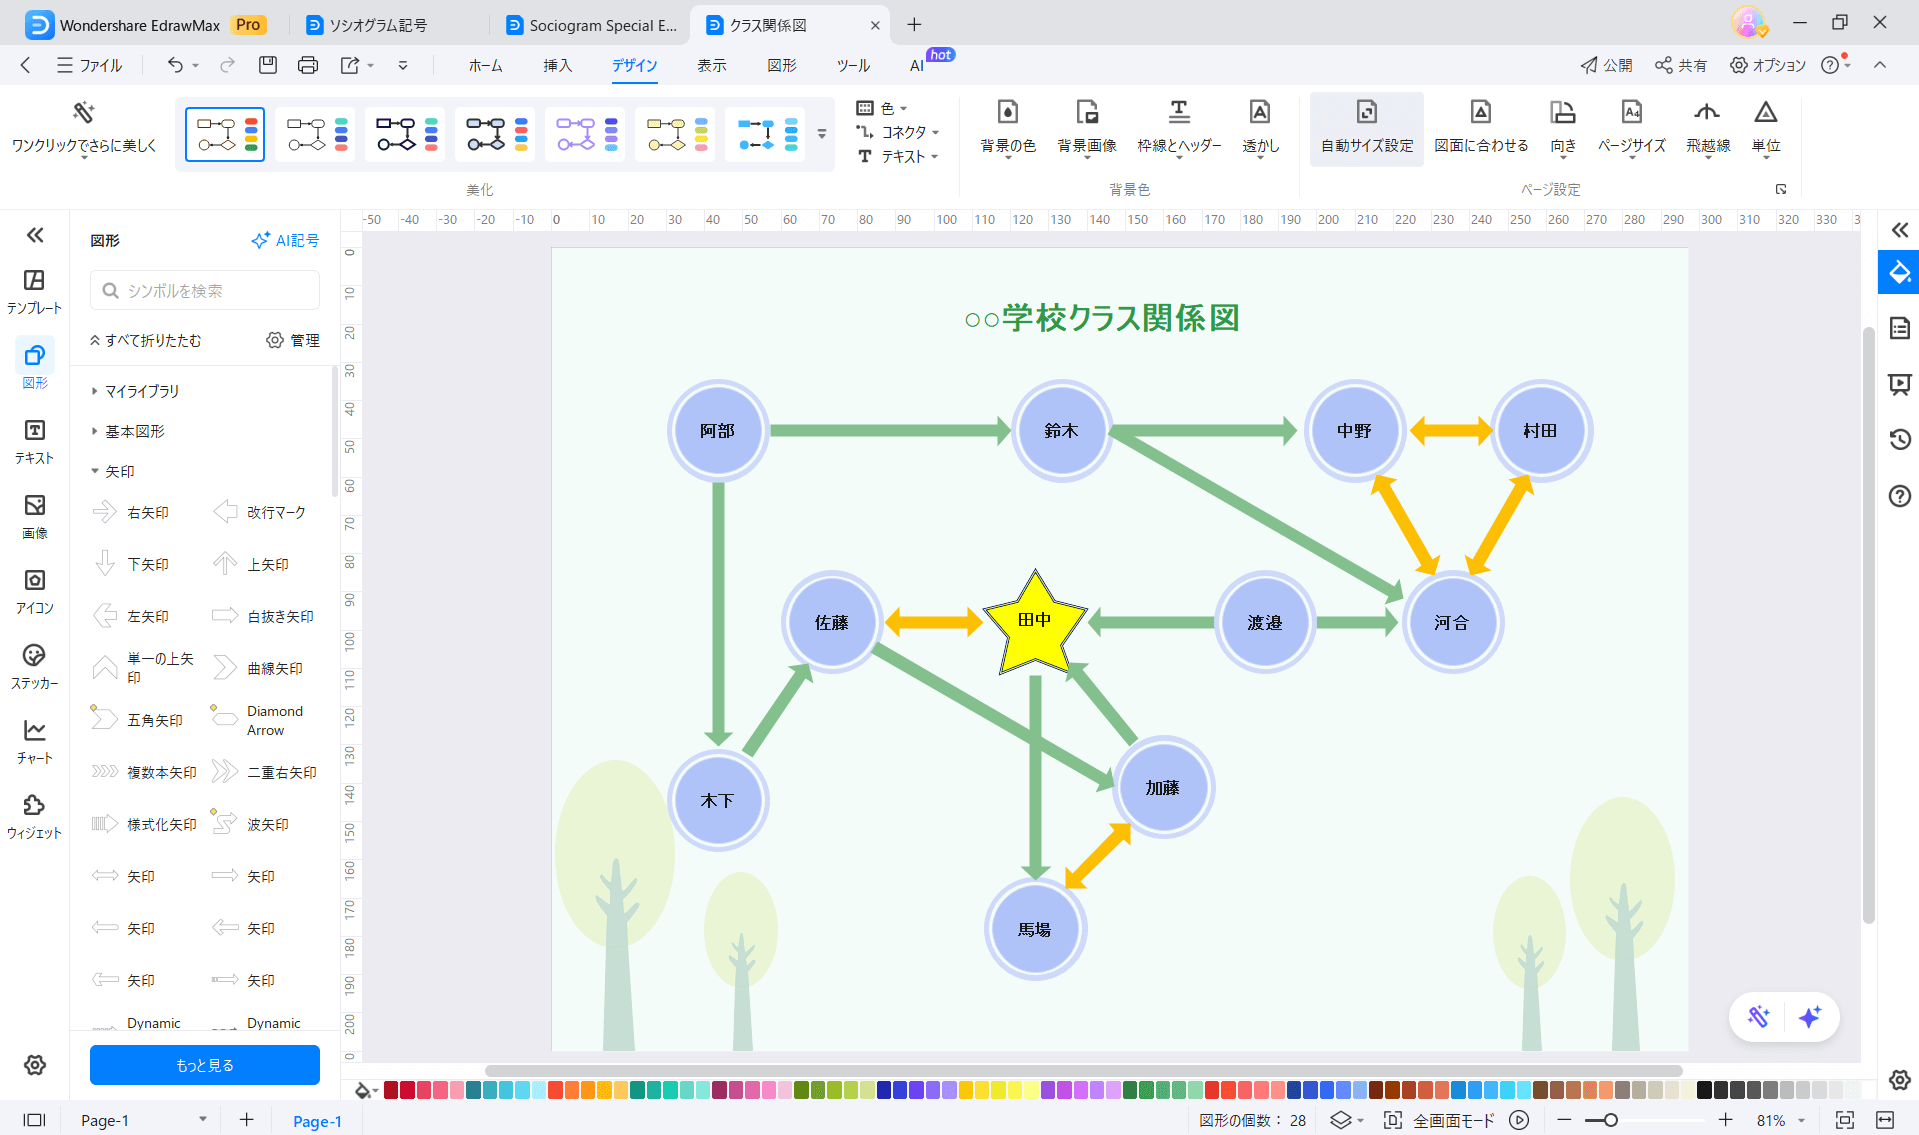Click fit to drawing icon
This screenshot has height=1135, width=1919.
(1481, 111)
